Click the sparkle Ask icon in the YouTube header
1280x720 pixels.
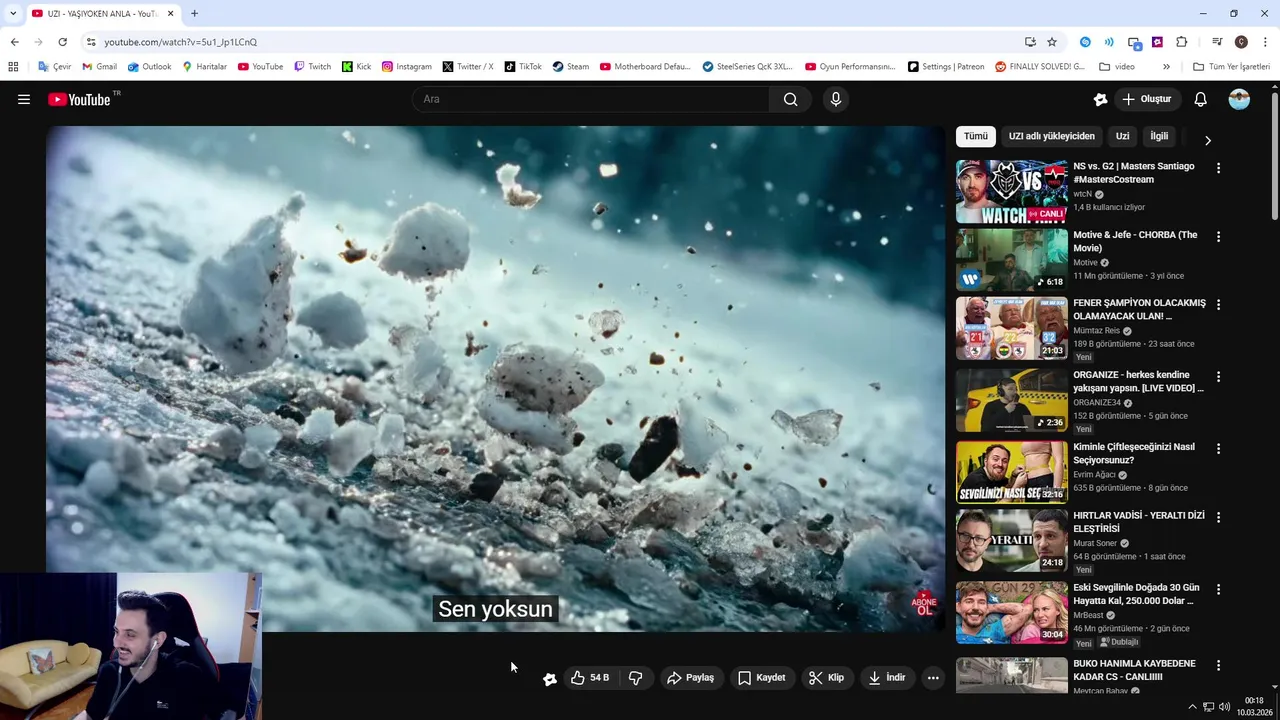[1100, 99]
